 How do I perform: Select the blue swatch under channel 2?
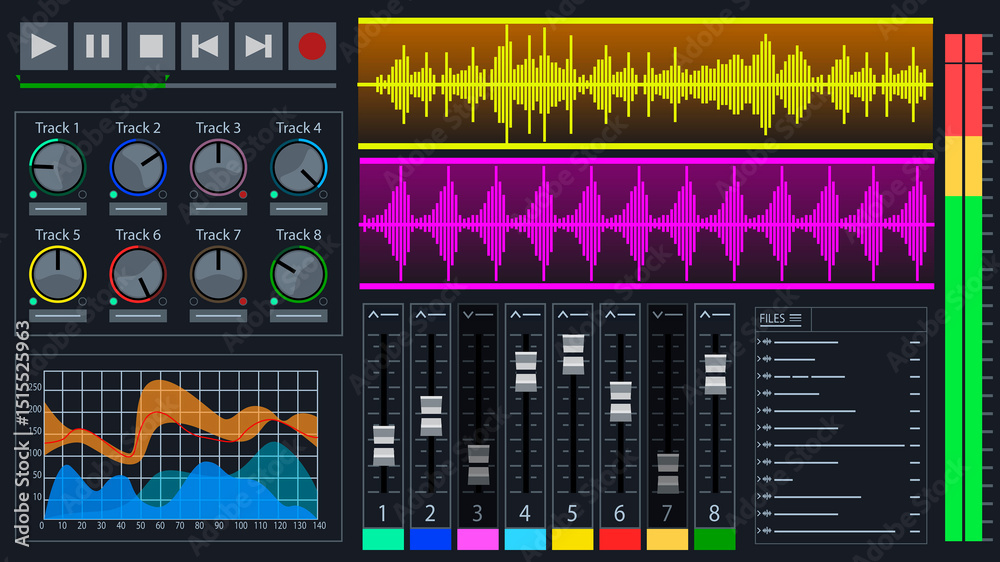(x=430, y=539)
